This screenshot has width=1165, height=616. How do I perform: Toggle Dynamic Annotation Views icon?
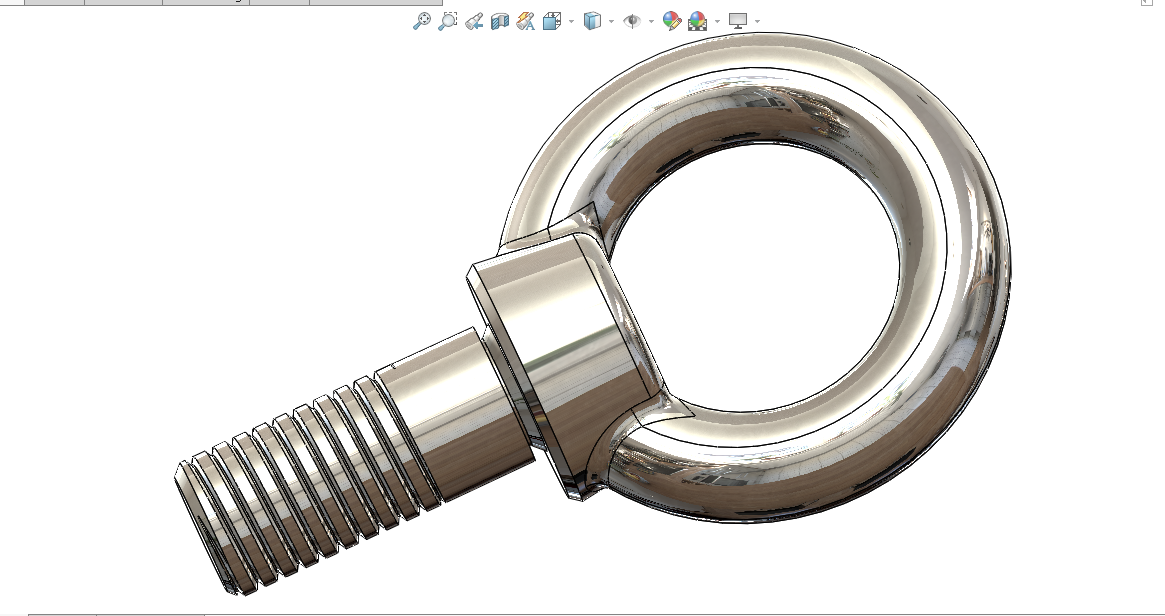[x=525, y=21]
